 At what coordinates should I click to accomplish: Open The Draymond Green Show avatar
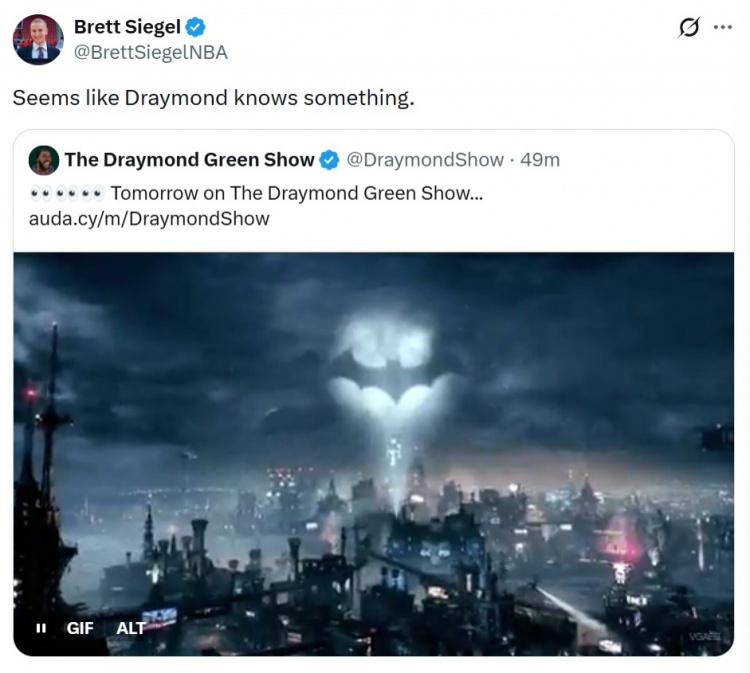click(44, 160)
